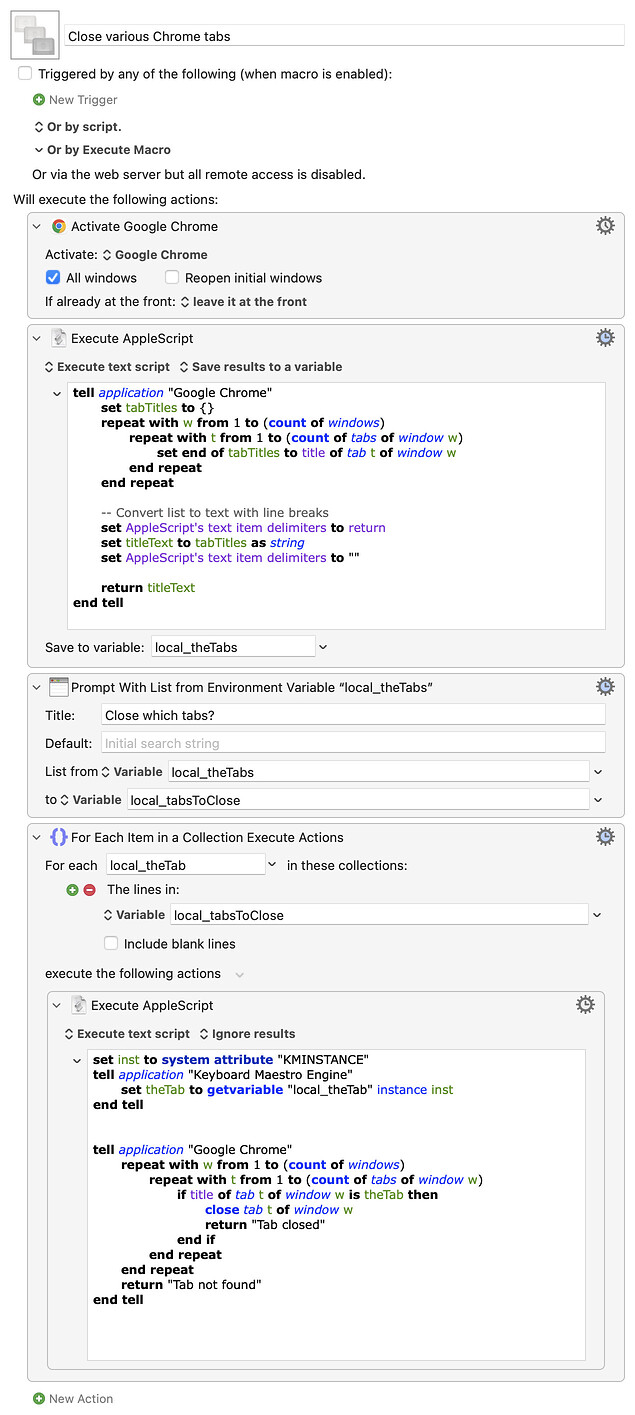Collapse the Prompt With List action

[38, 687]
